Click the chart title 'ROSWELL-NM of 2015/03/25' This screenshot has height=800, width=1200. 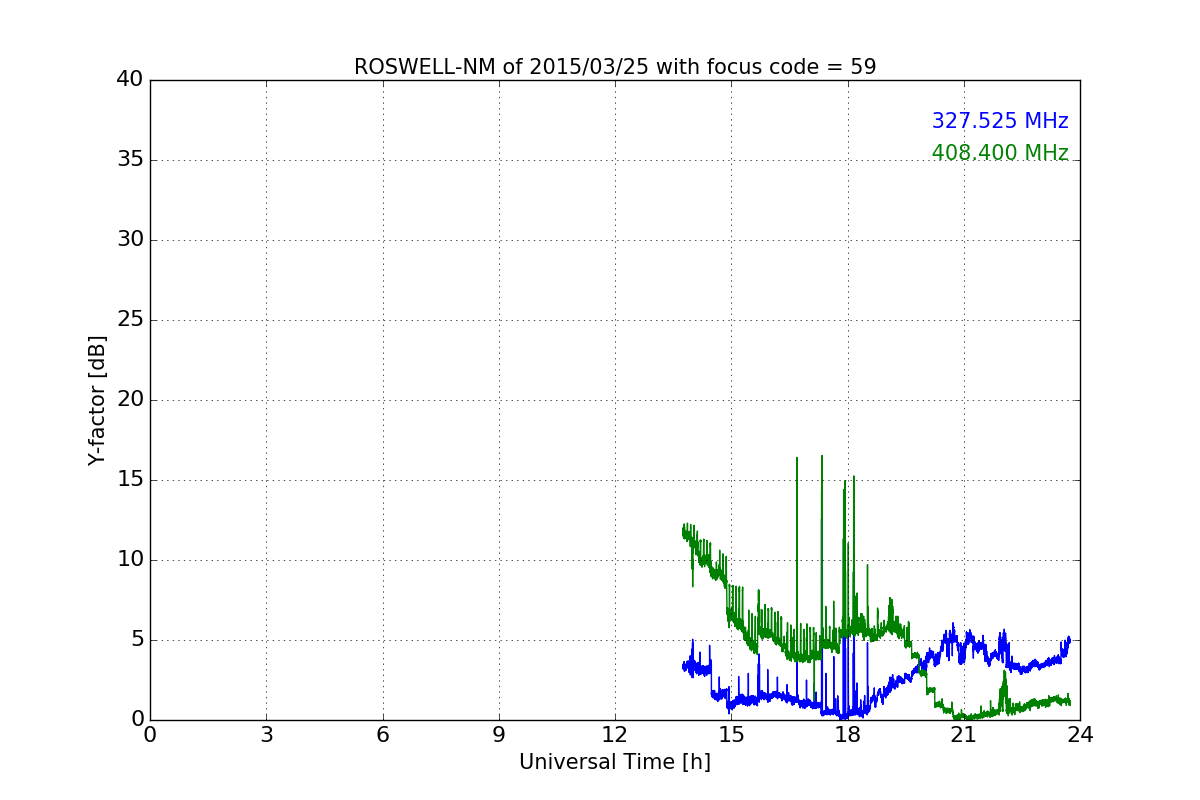tap(501, 67)
